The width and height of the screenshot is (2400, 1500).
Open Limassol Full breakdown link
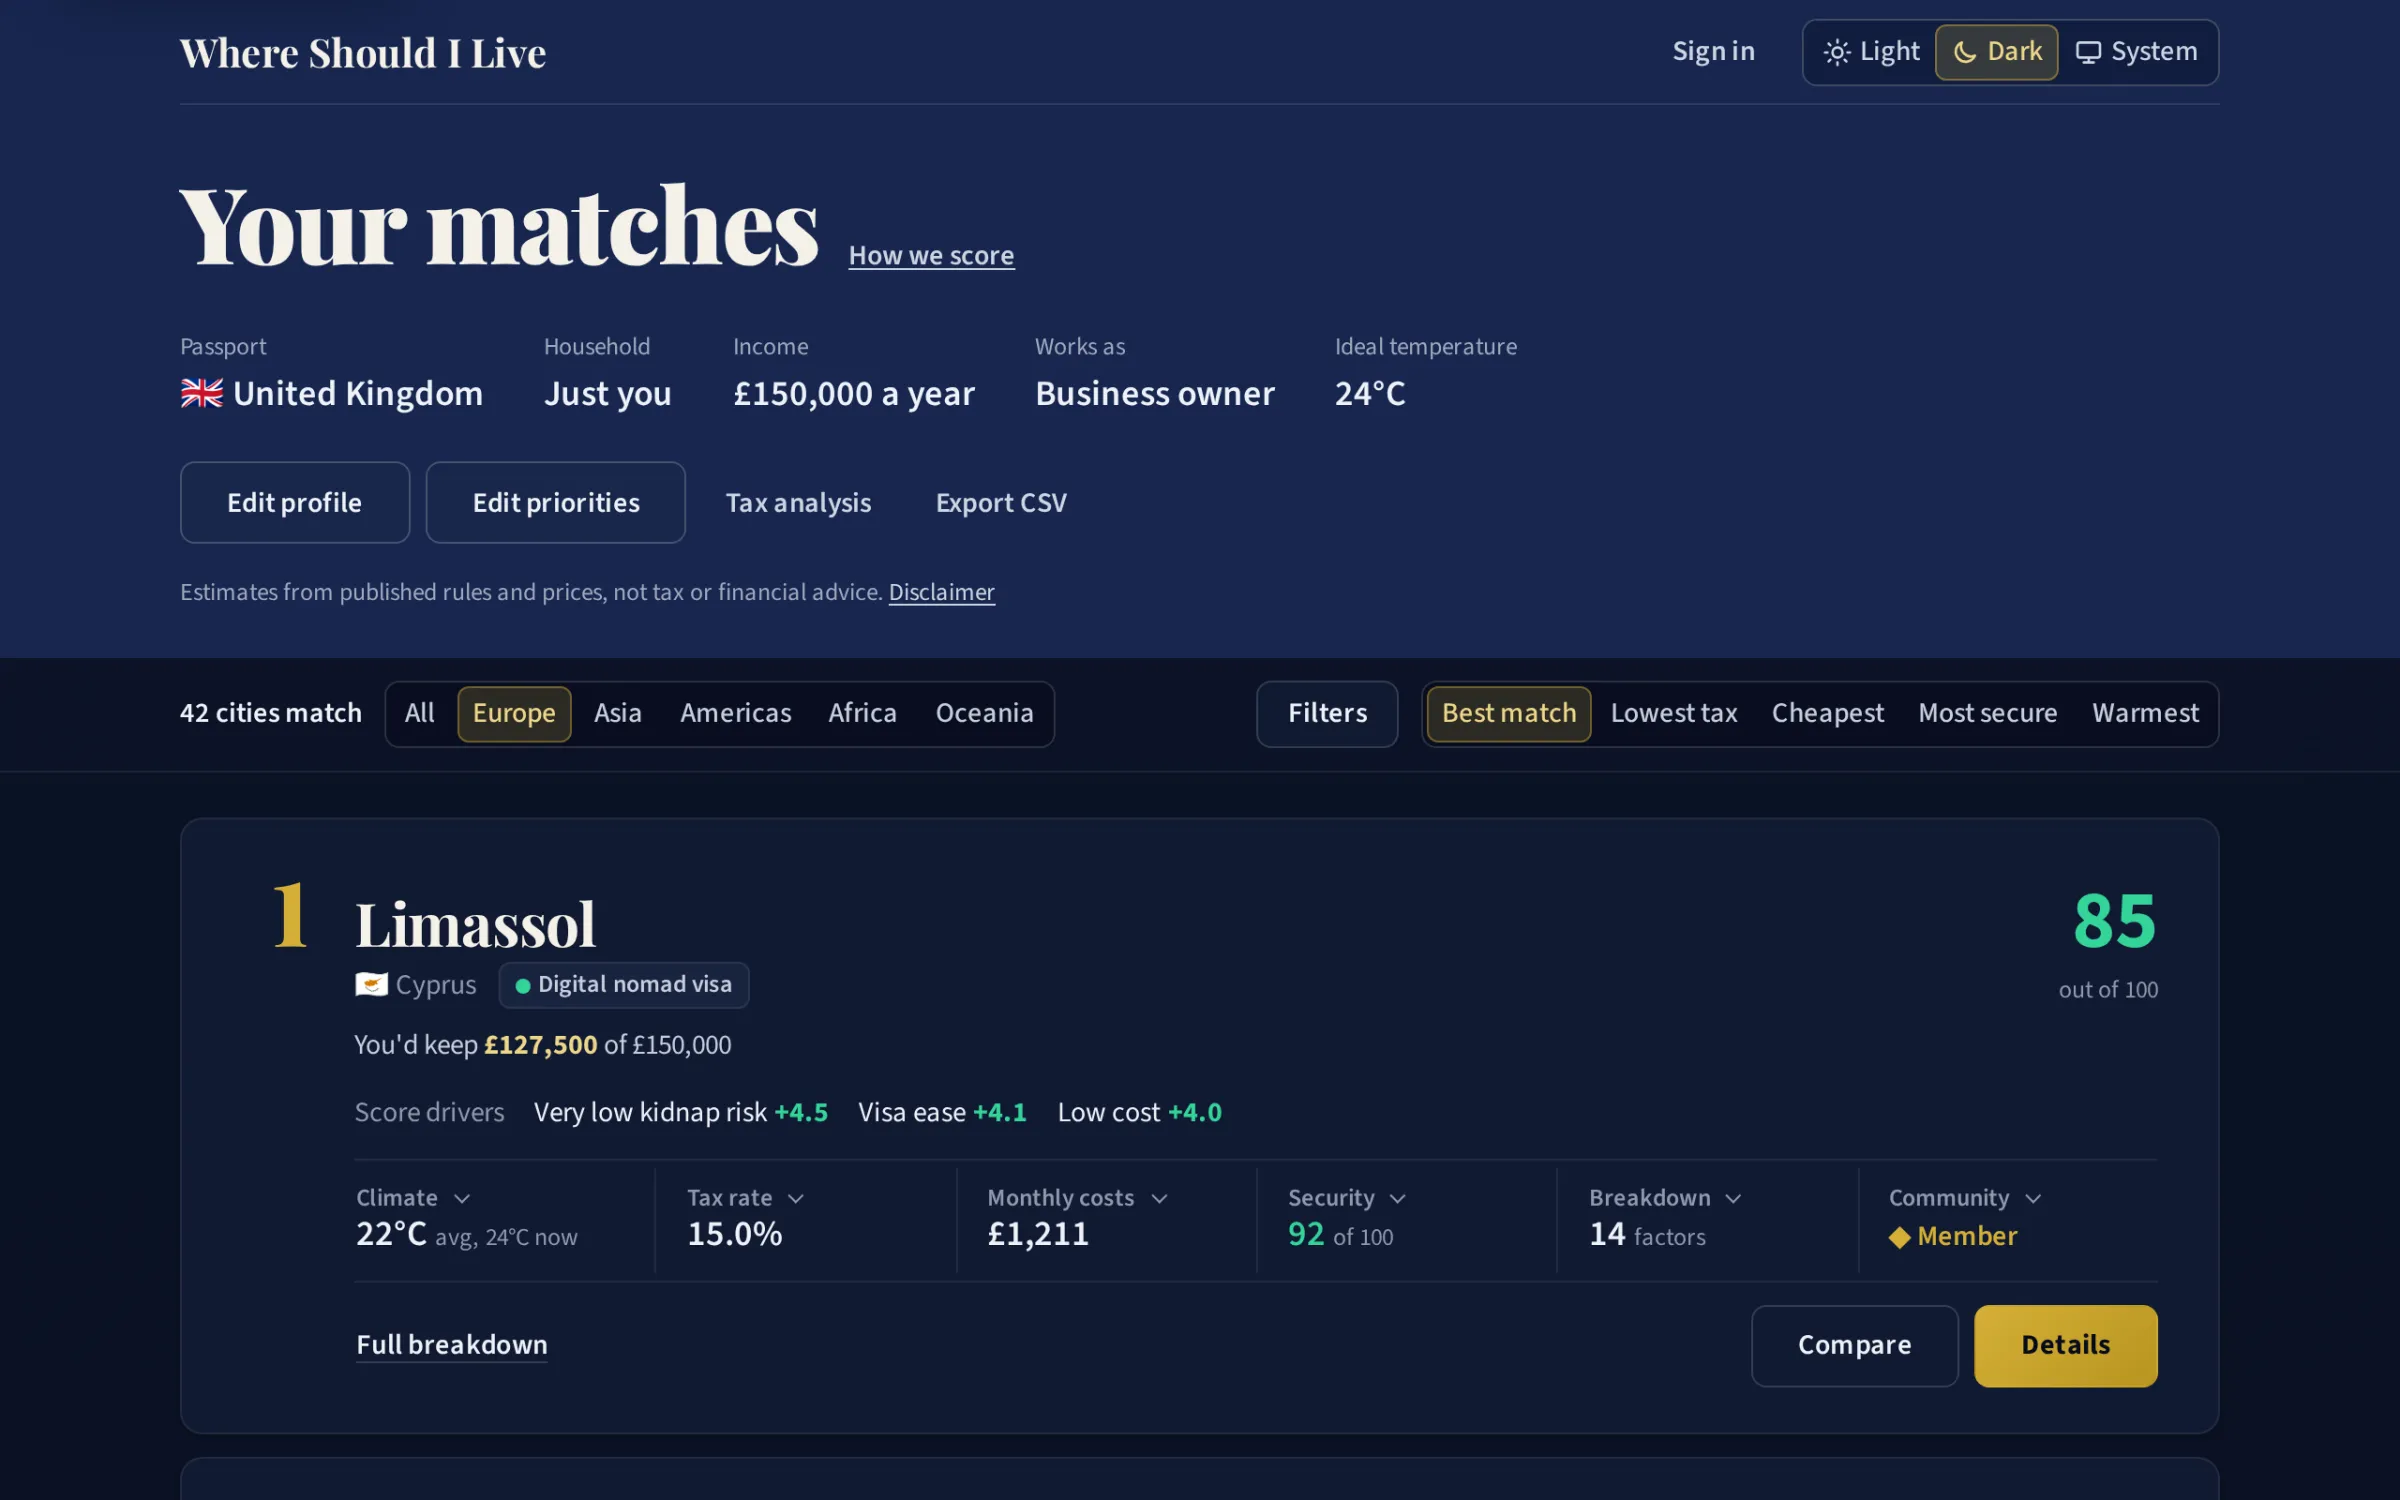(452, 1345)
